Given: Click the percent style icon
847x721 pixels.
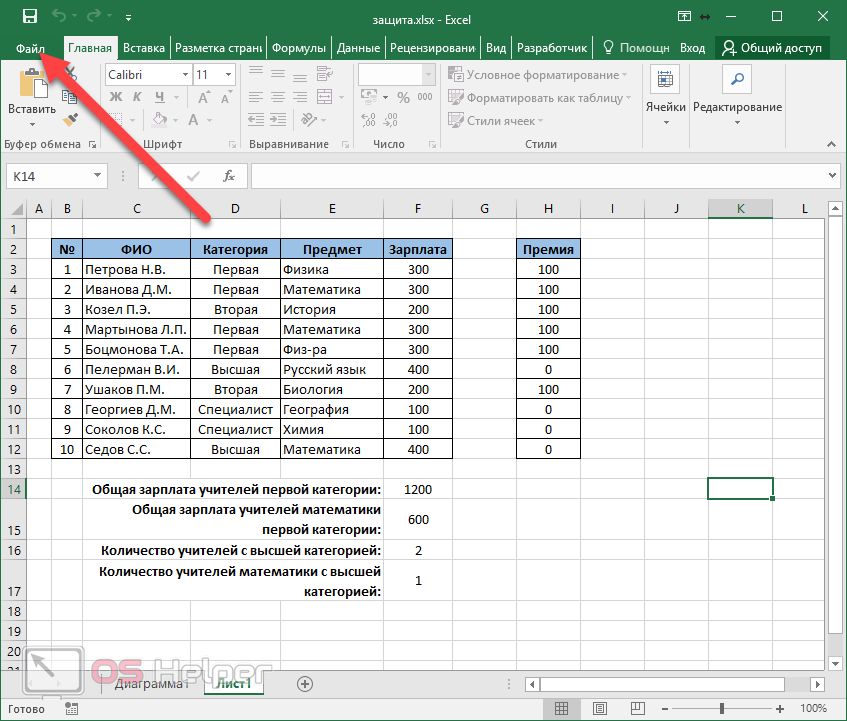Looking at the screenshot, I should pos(404,98).
